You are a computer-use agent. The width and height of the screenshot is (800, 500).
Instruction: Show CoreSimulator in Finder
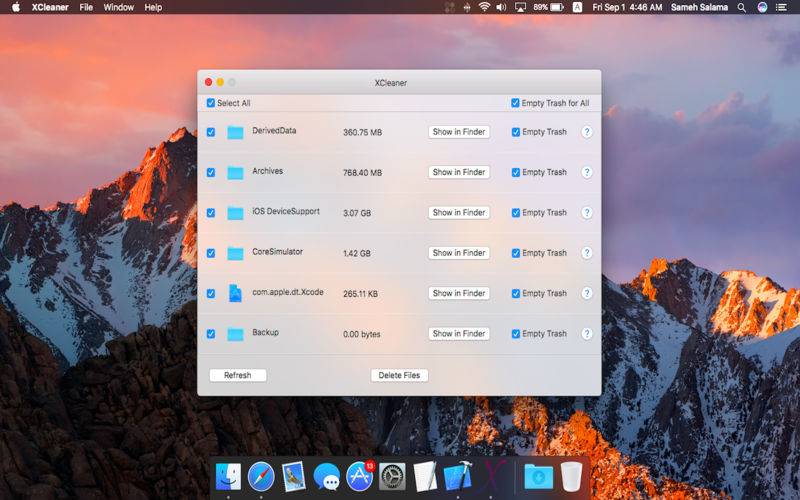459,253
